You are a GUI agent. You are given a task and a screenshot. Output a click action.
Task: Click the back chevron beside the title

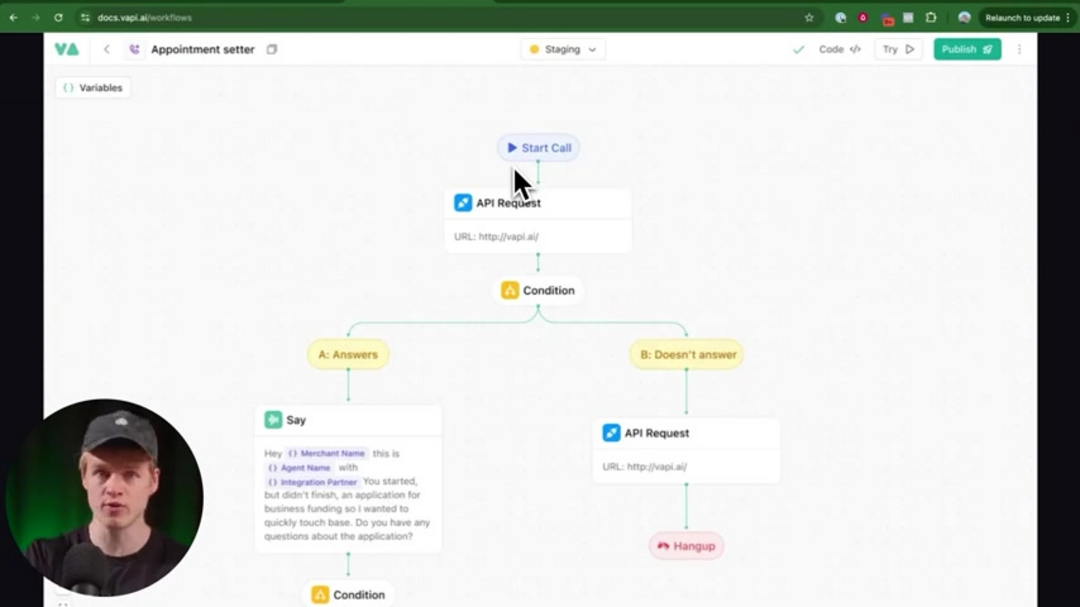106,48
